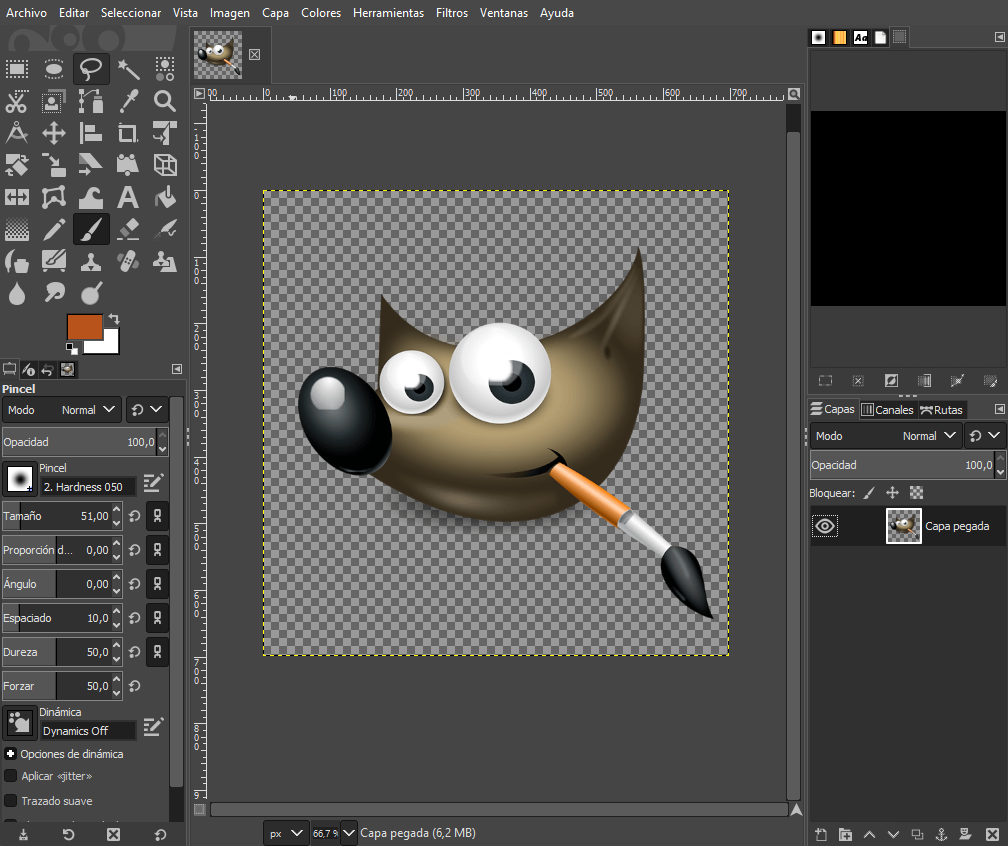Screen dimensions: 1008x846
Task: Select the Clone stamp tool
Action: point(91,262)
